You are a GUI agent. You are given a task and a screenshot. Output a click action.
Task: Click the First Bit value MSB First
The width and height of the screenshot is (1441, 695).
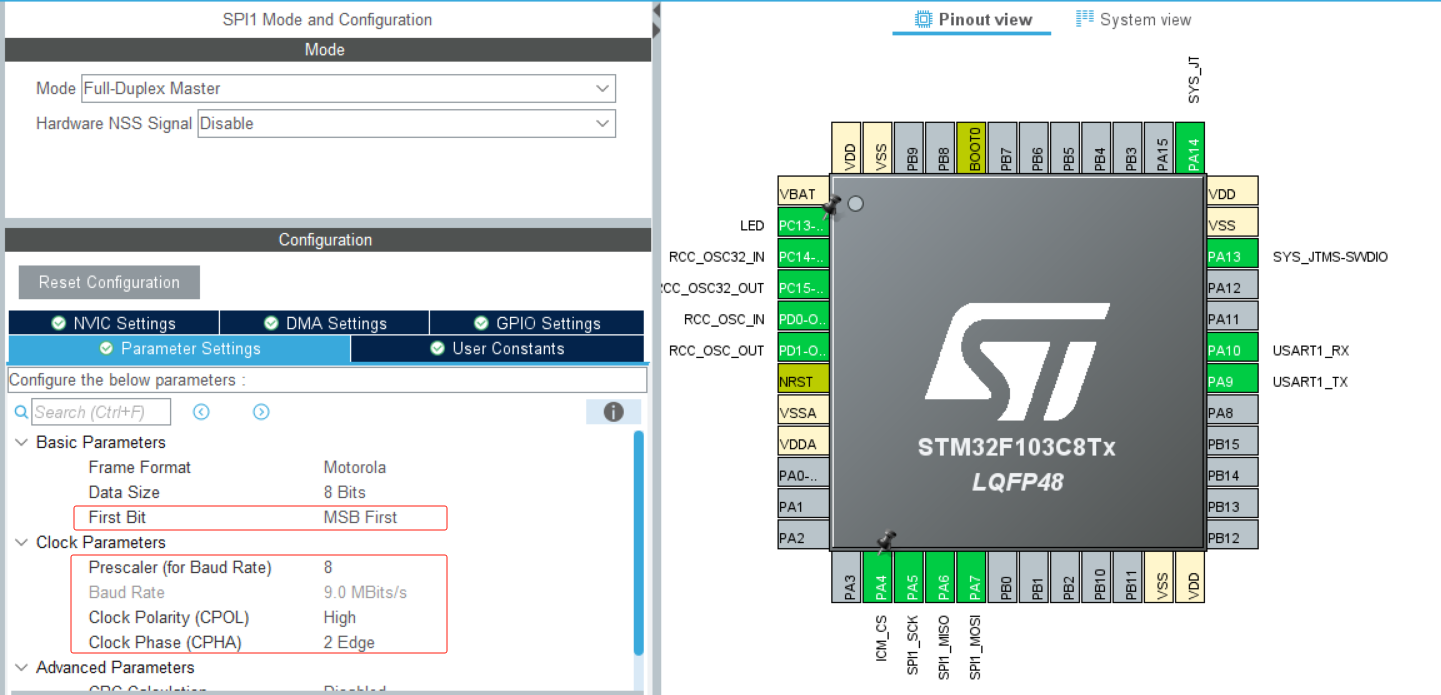(x=360, y=517)
